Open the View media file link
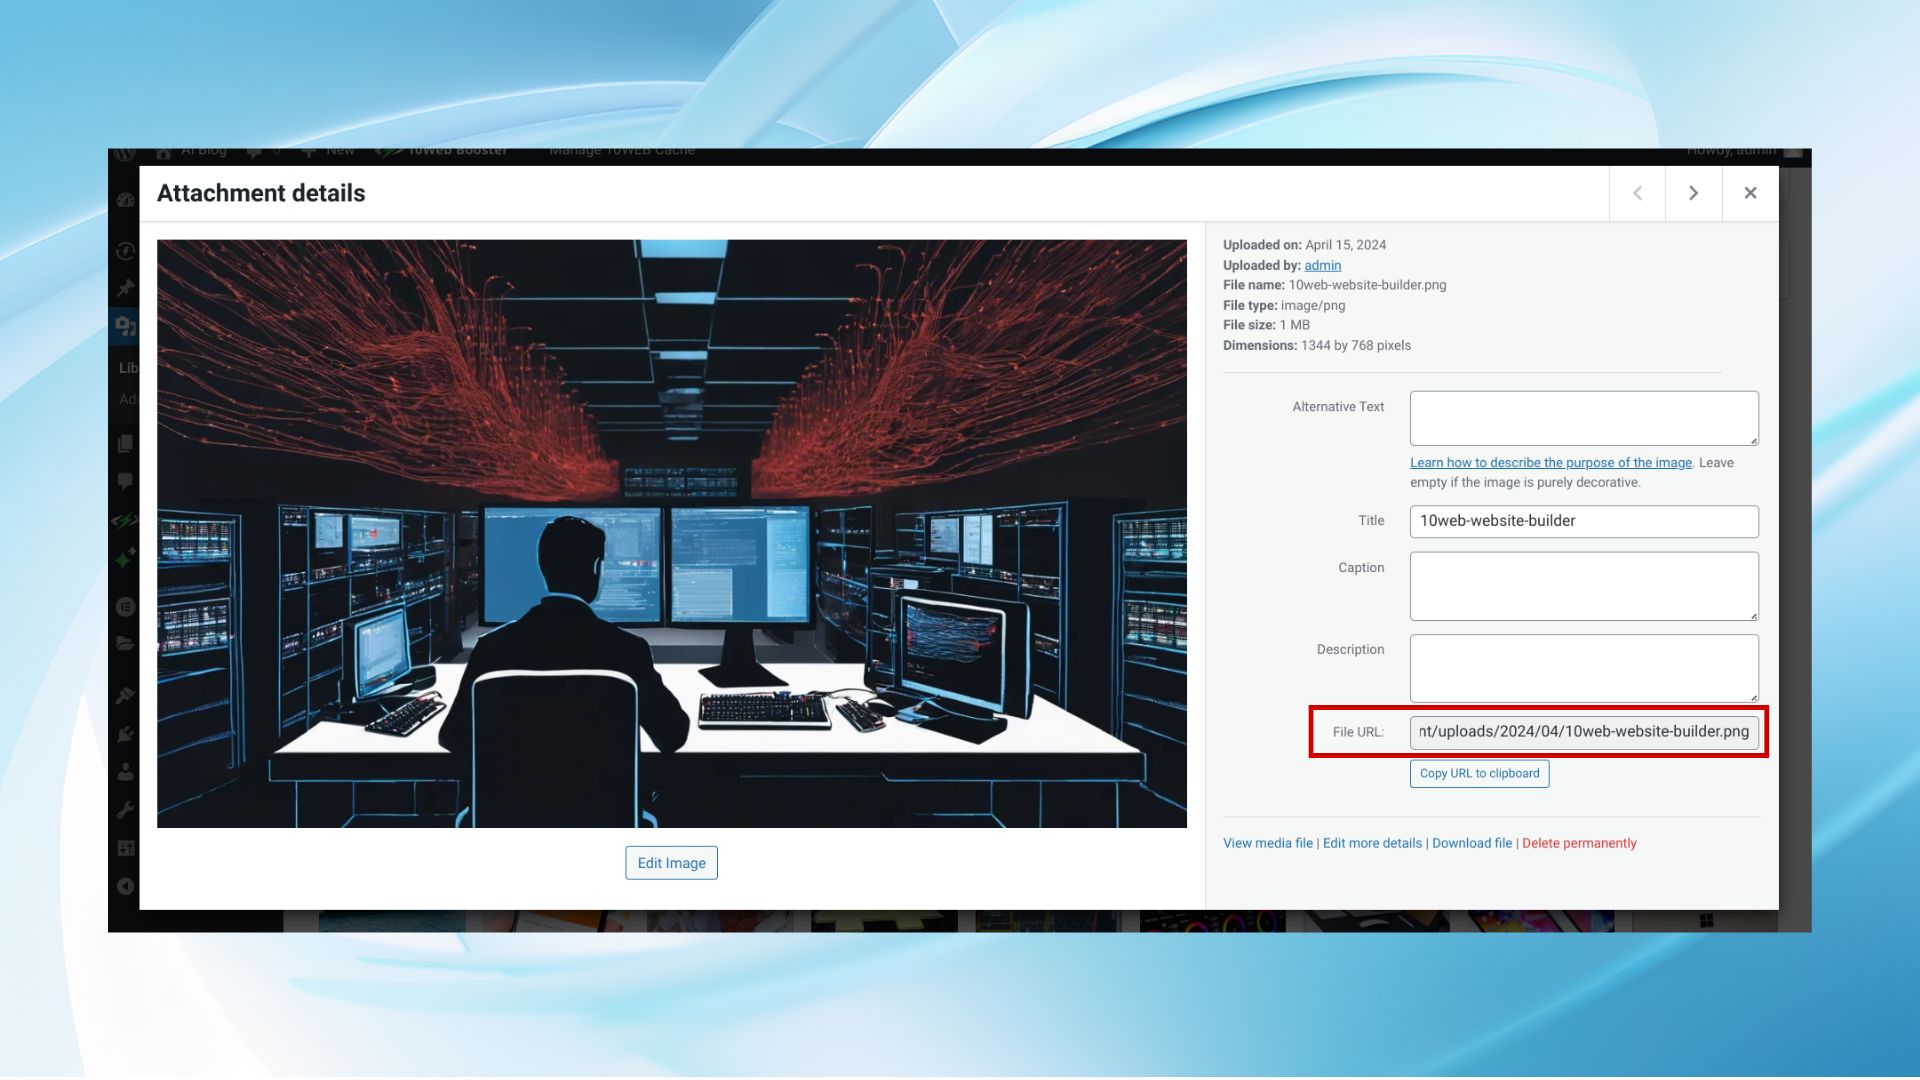This screenshot has height=1080, width=1920. click(1267, 844)
